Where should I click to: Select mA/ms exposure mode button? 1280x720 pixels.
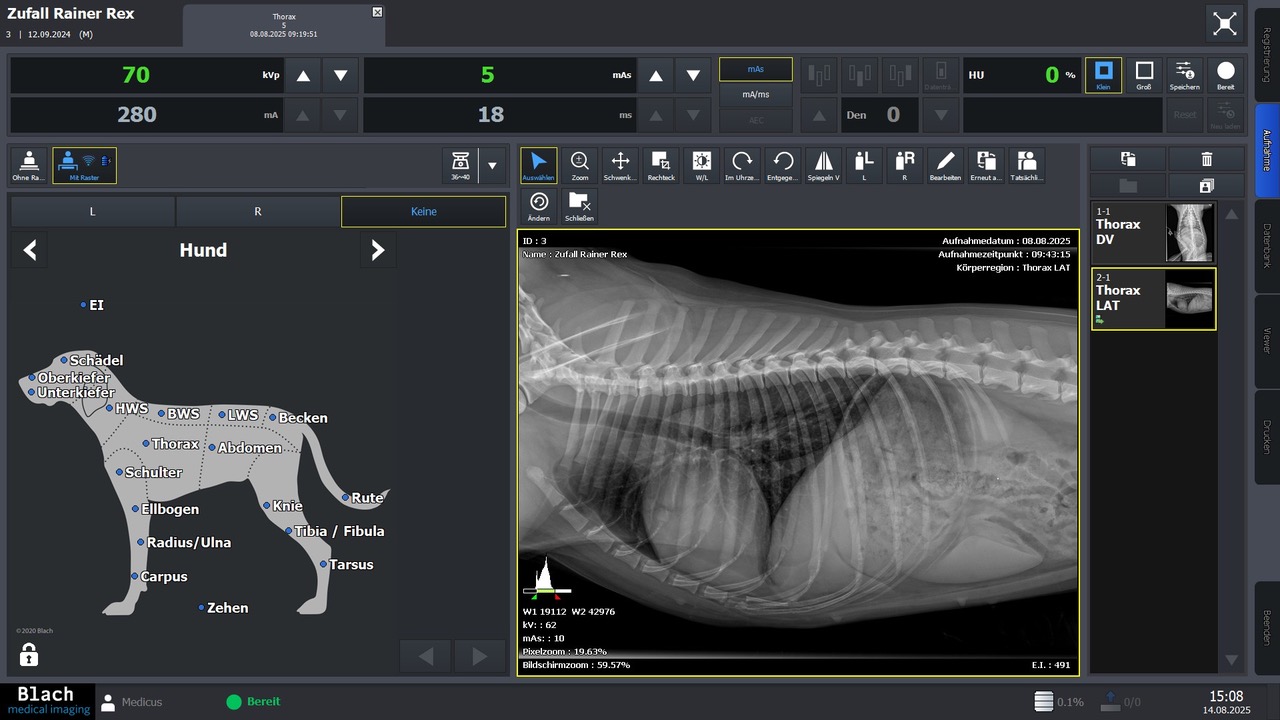[x=755, y=95]
